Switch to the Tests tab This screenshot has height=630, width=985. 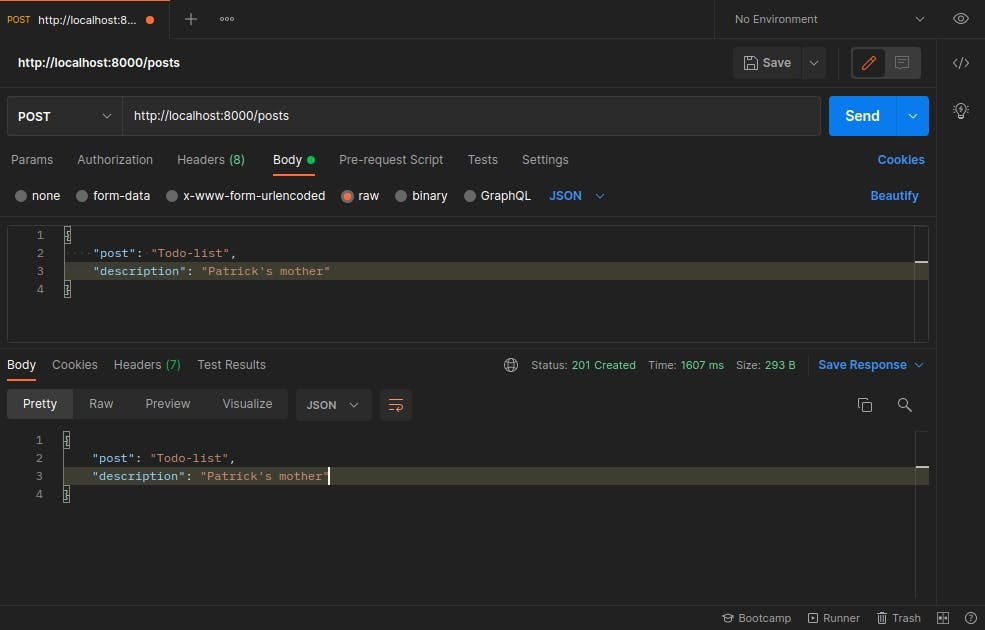point(482,160)
